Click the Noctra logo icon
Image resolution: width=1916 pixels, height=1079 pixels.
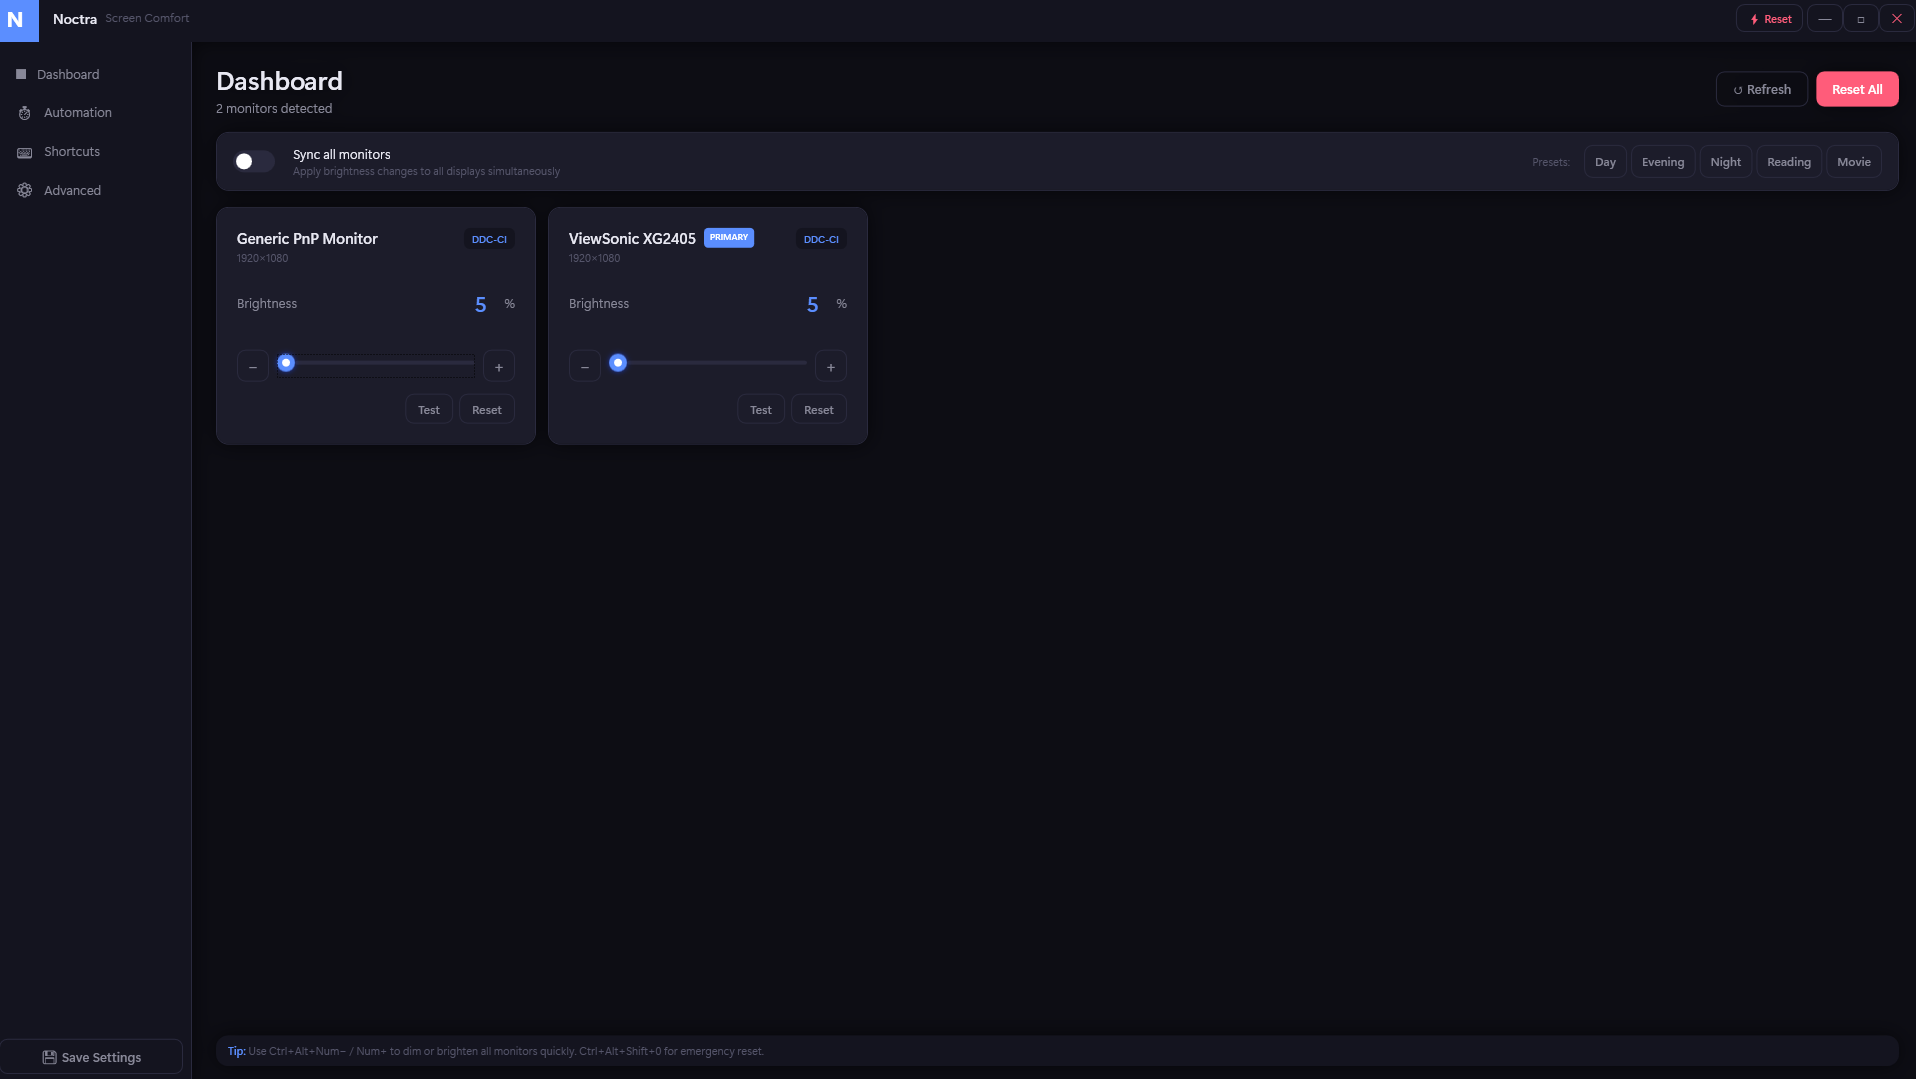coord(18,20)
